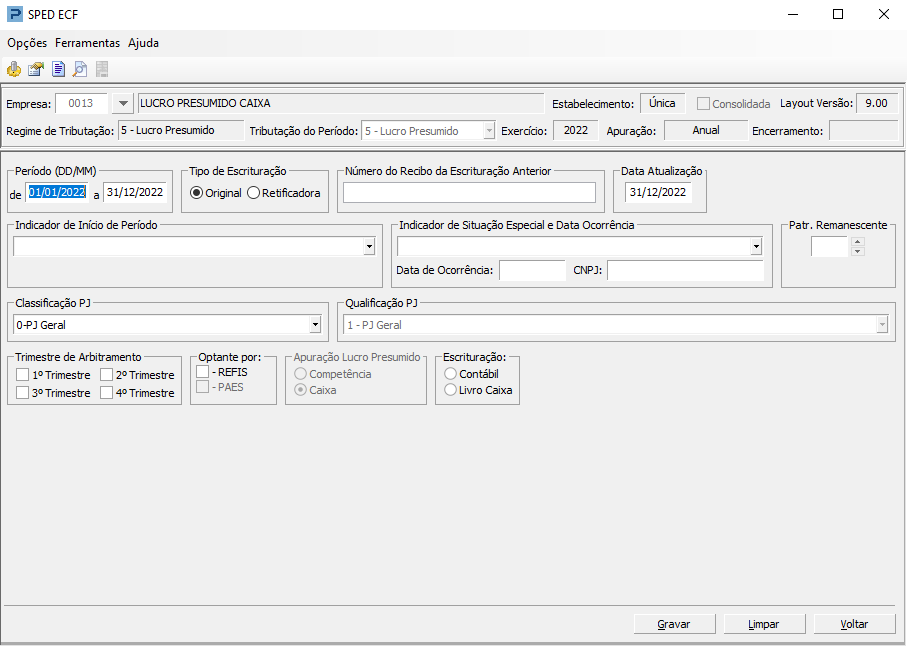
Task: Open the Opções menu
Action: 27,43
